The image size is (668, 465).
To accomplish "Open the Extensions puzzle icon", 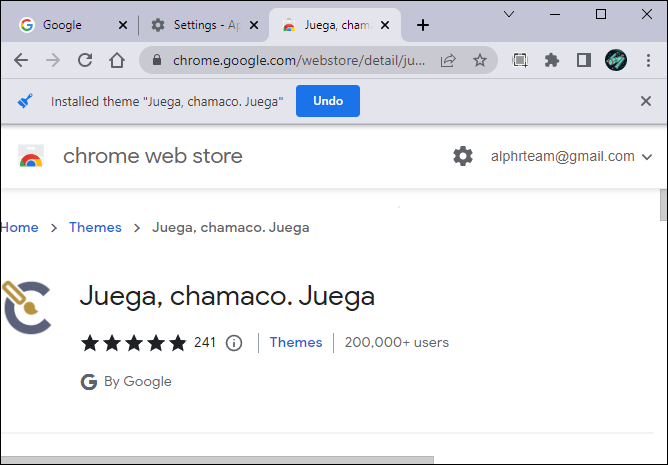I will 552,60.
